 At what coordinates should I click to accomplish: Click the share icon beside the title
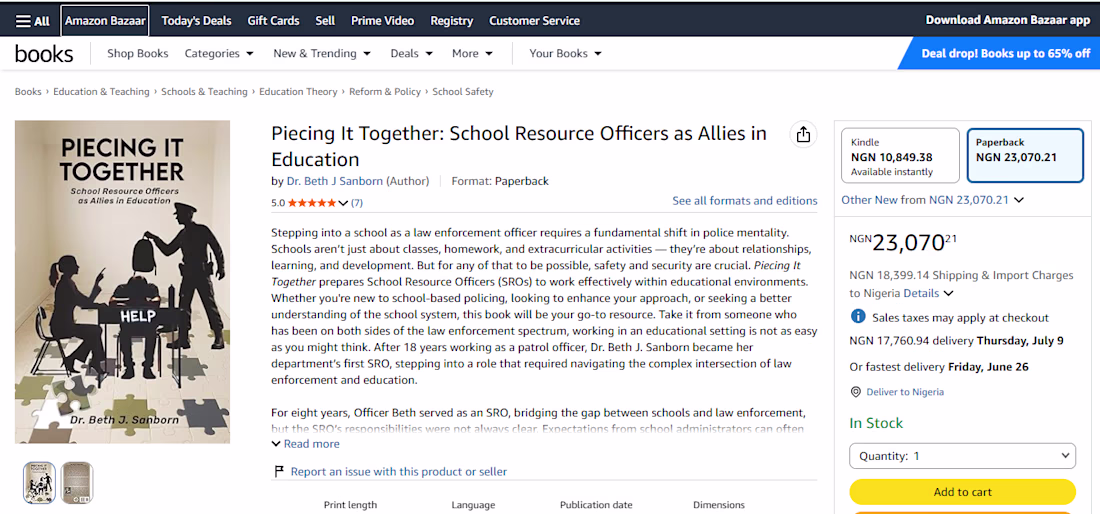tap(803, 135)
